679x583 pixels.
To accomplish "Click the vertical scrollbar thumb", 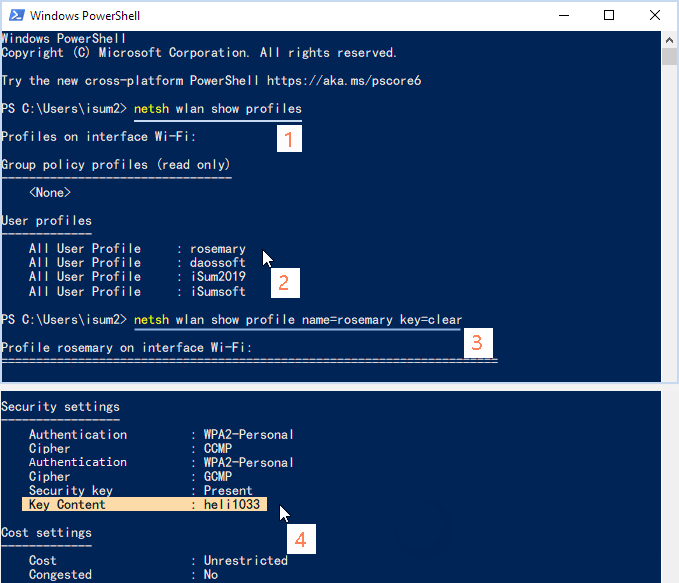I will (669, 56).
